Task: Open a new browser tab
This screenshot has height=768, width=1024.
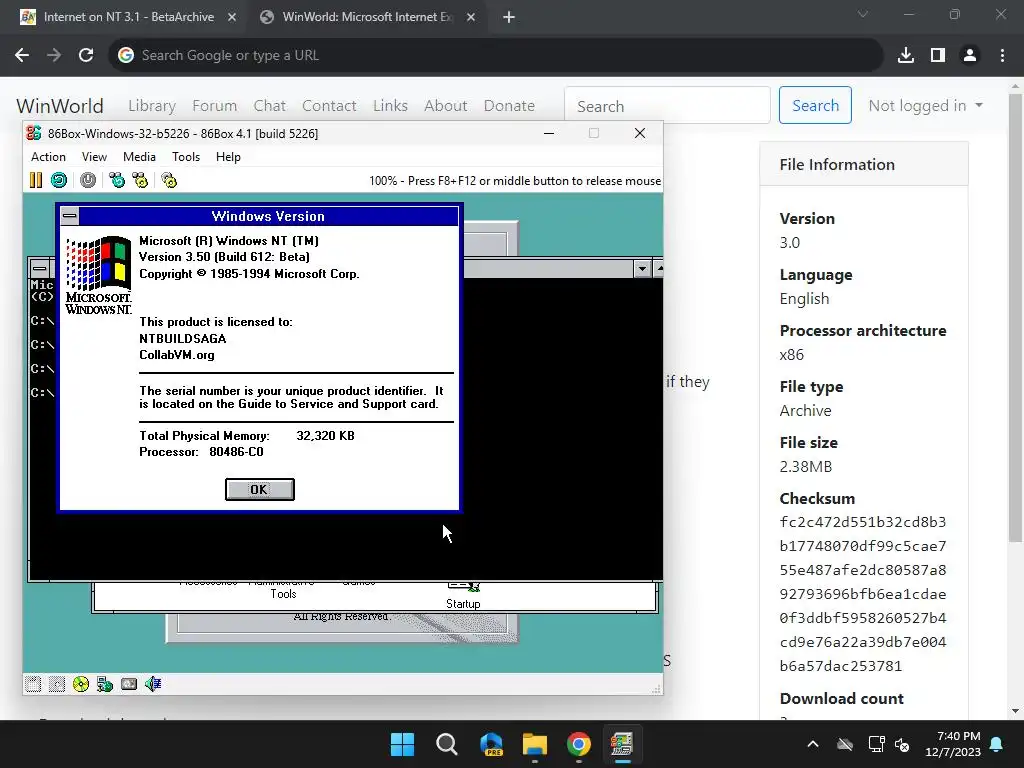Action: click(509, 17)
